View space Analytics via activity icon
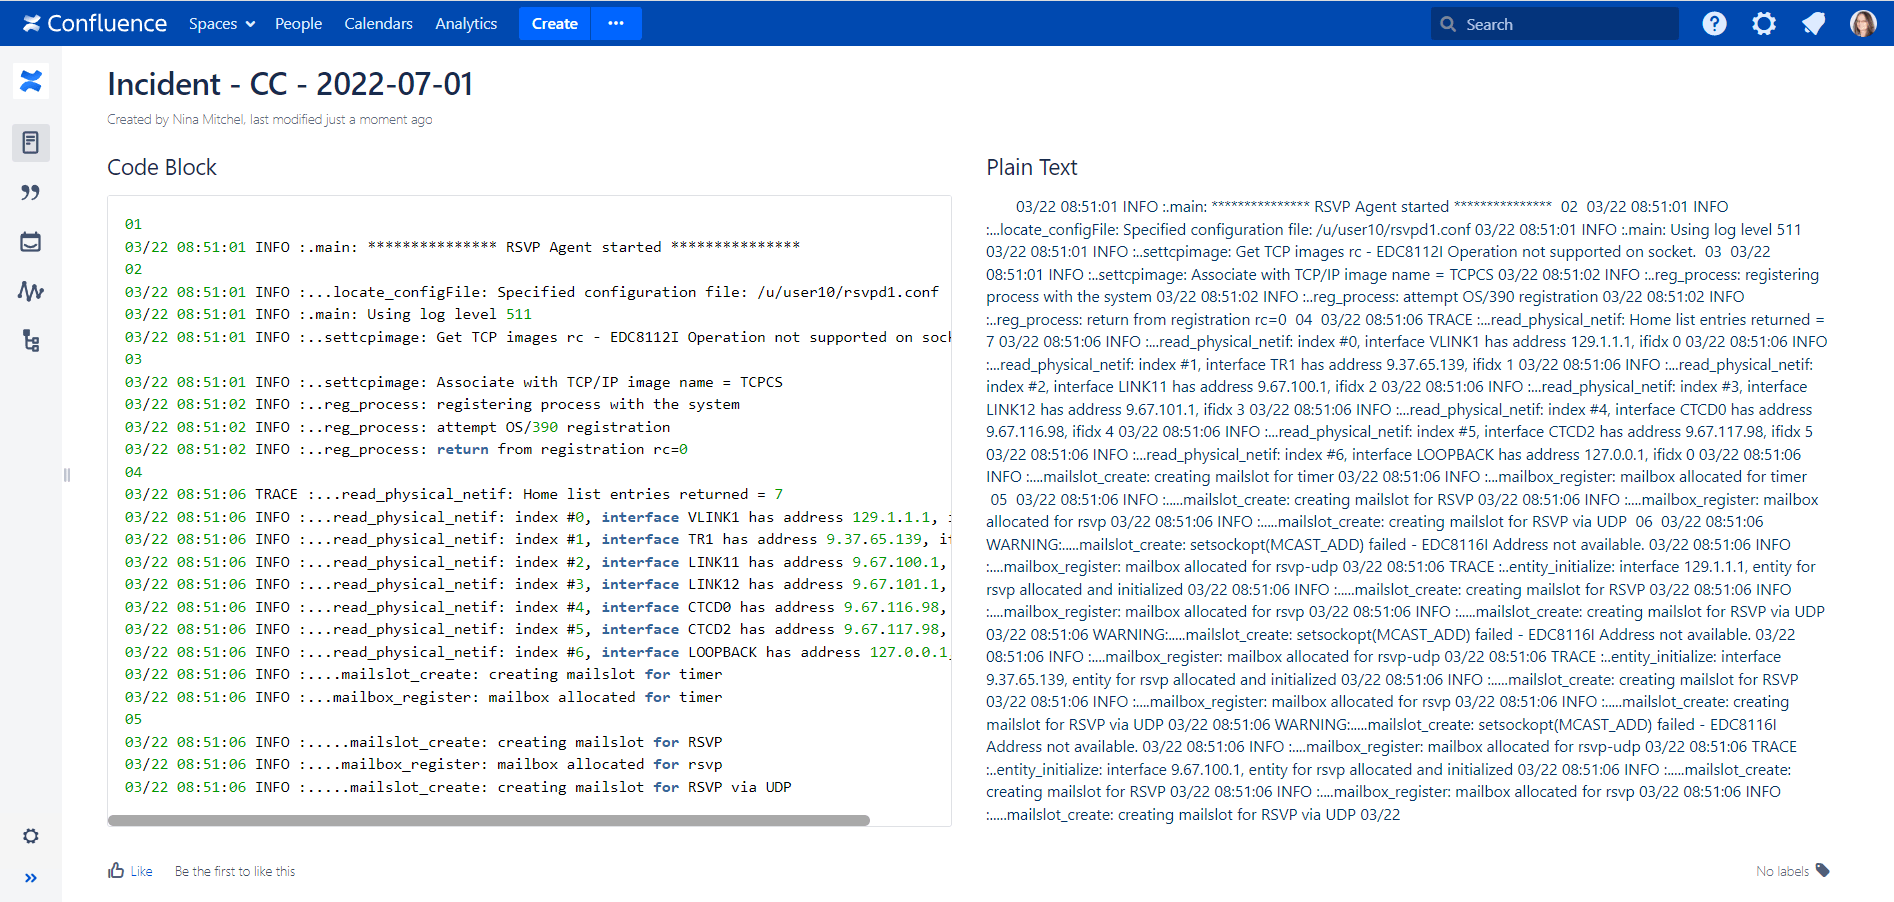The height and width of the screenshot is (902, 1894). 31,291
